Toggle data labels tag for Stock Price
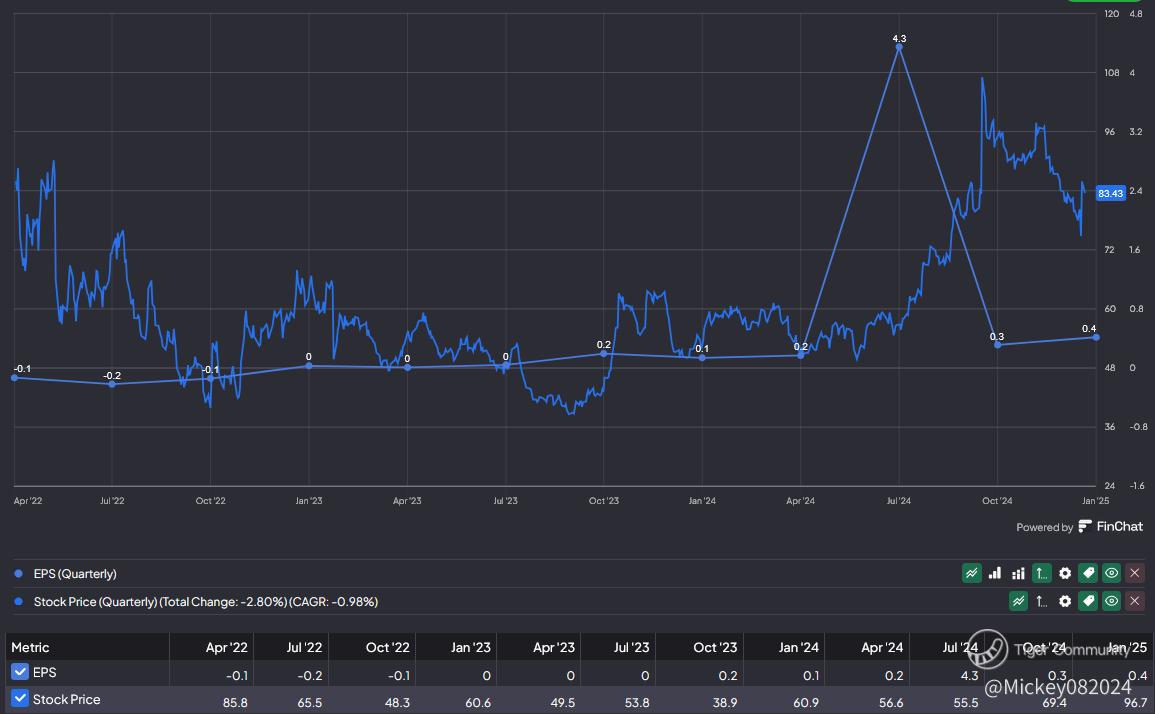1155x714 pixels. click(1088, 601)
